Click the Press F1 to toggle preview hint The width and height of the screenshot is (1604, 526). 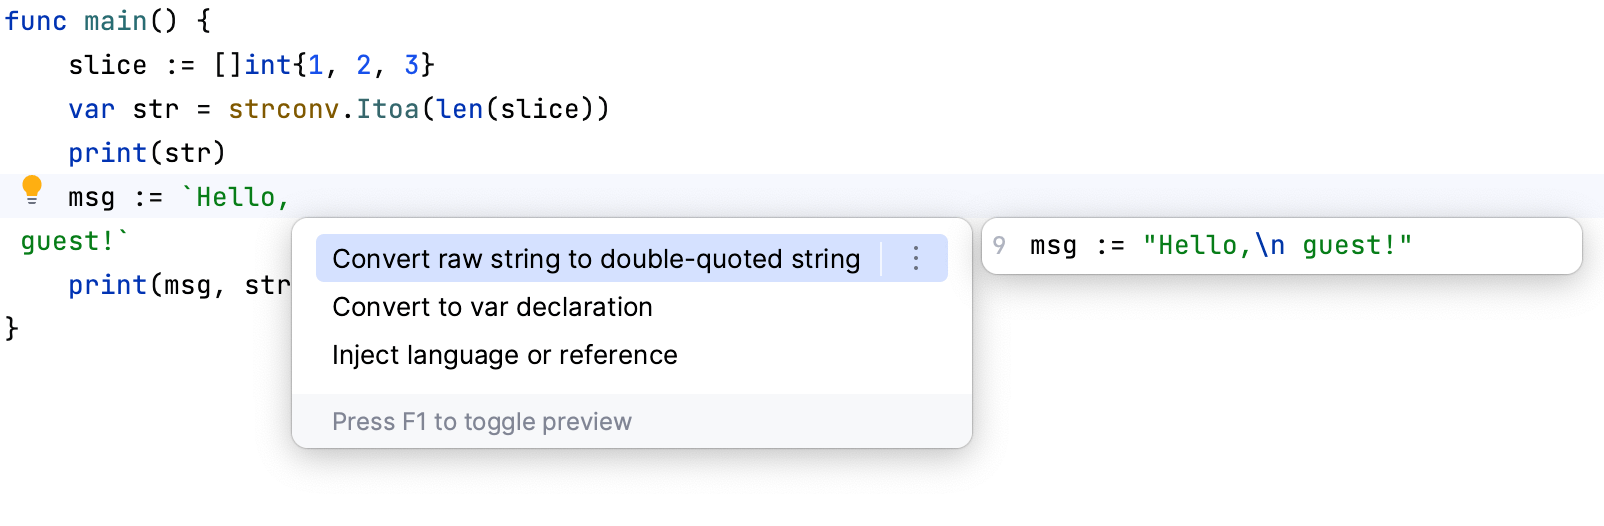point(481,422)
